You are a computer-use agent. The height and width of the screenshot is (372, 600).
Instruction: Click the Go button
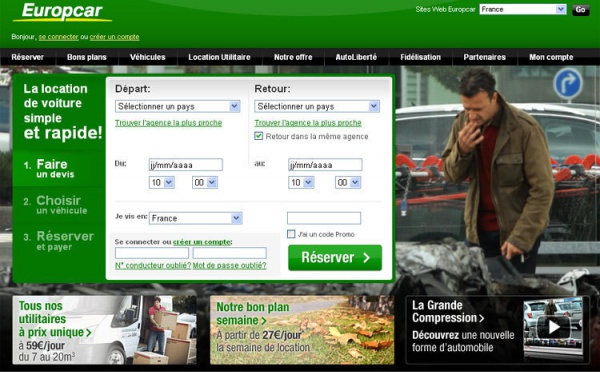[580, 10]
